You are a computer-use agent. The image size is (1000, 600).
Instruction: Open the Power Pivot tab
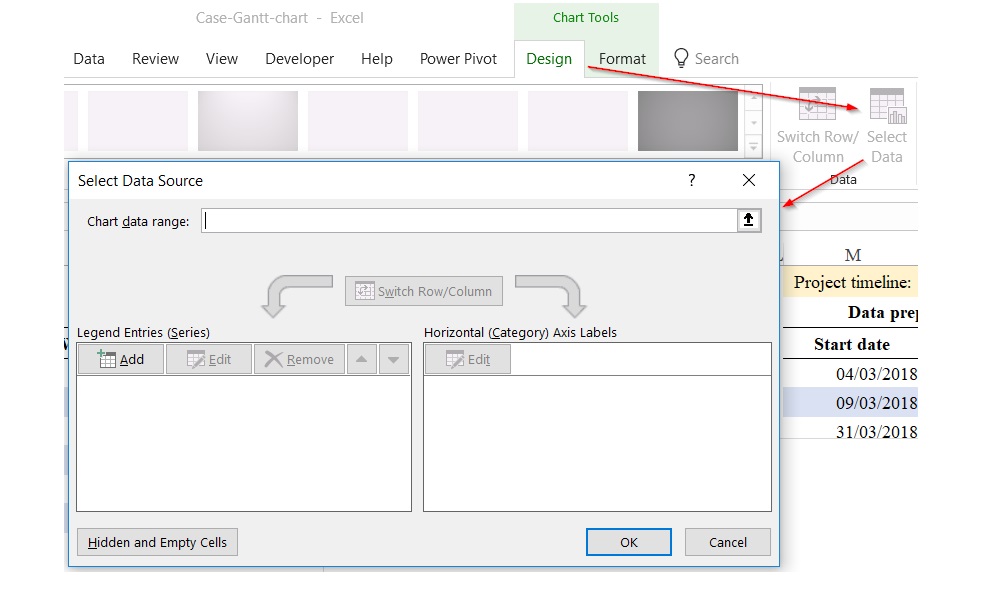[459, 59]
